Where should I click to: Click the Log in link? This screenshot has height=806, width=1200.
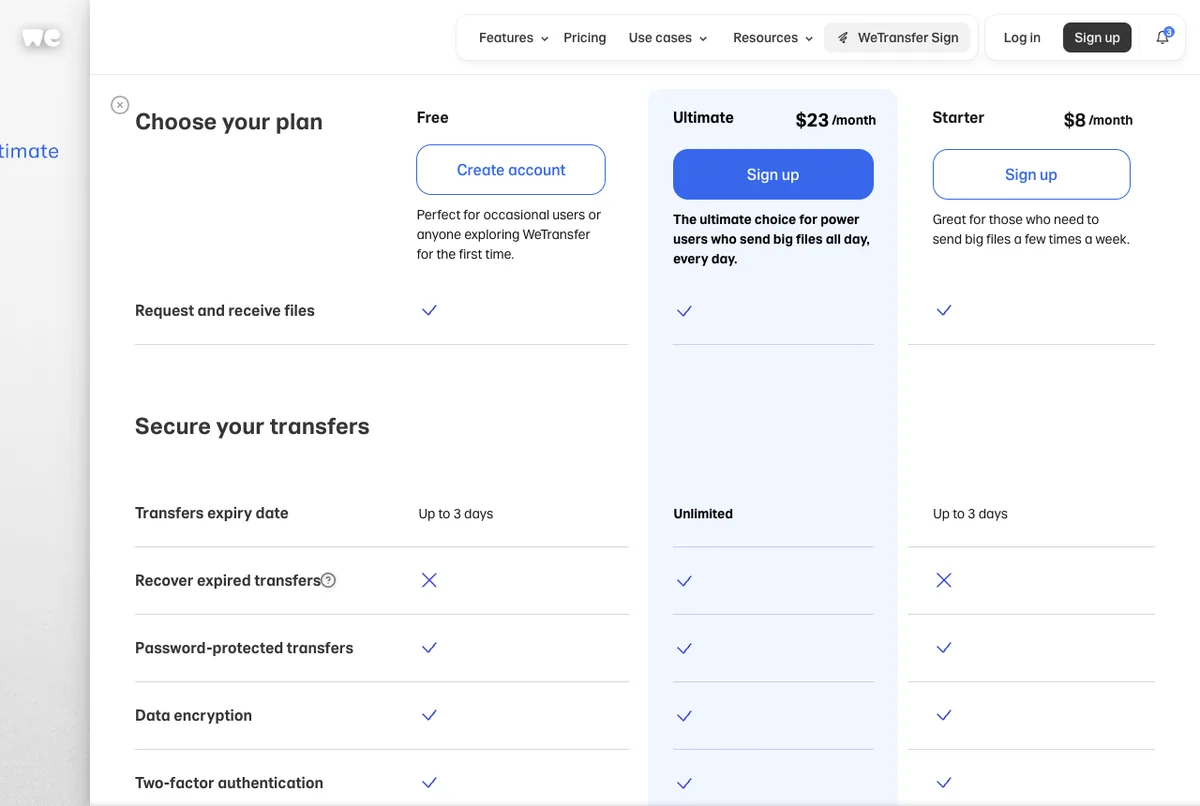click(x=1022, y=38)
